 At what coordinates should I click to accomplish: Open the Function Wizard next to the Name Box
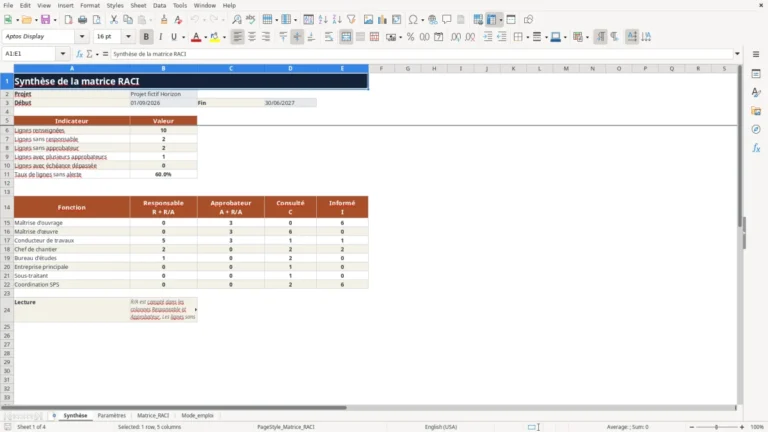pyautogui.click(x=79, y=54)
